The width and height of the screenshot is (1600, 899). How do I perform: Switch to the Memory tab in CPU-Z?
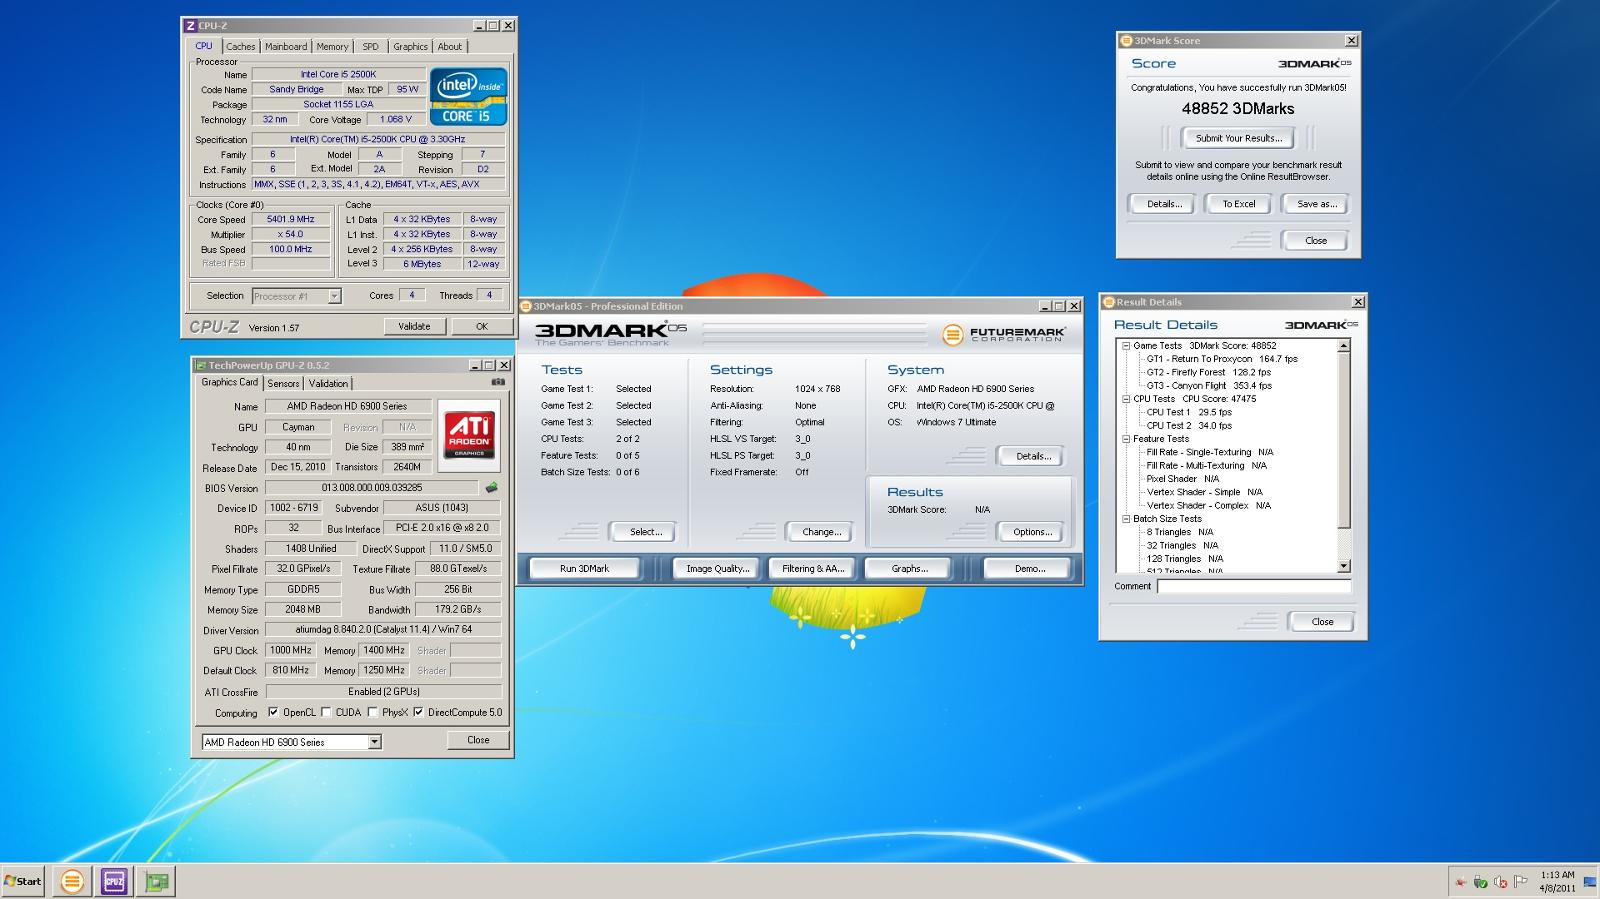tap(333, 47)
